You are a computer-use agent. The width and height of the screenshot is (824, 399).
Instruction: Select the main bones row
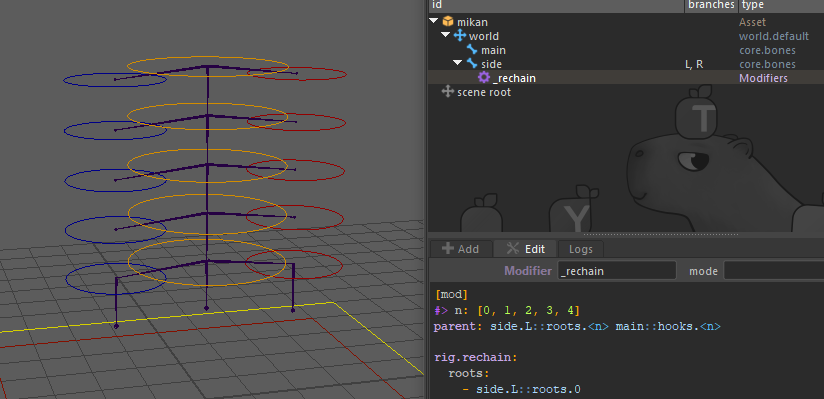pos(626,50)
